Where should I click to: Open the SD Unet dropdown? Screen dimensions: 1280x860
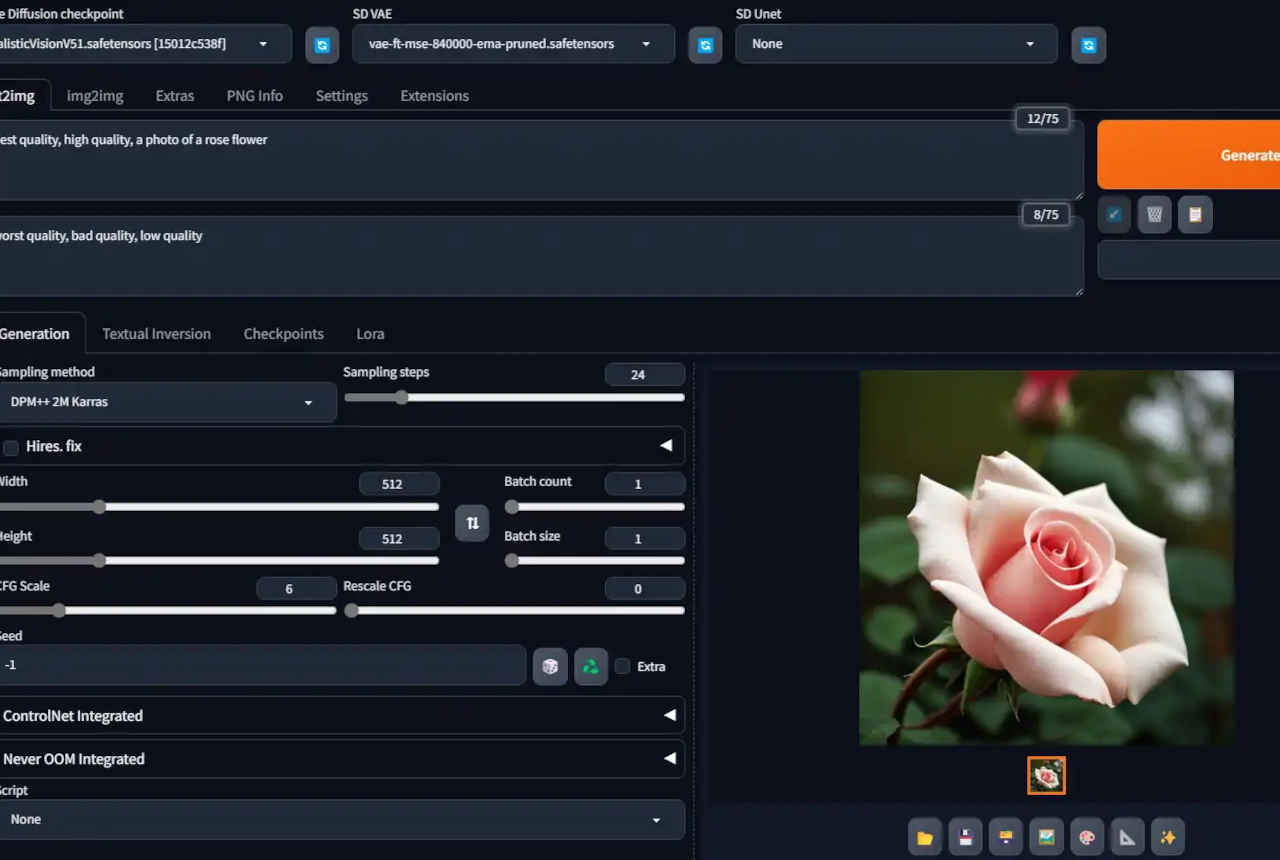pos(895,44)
